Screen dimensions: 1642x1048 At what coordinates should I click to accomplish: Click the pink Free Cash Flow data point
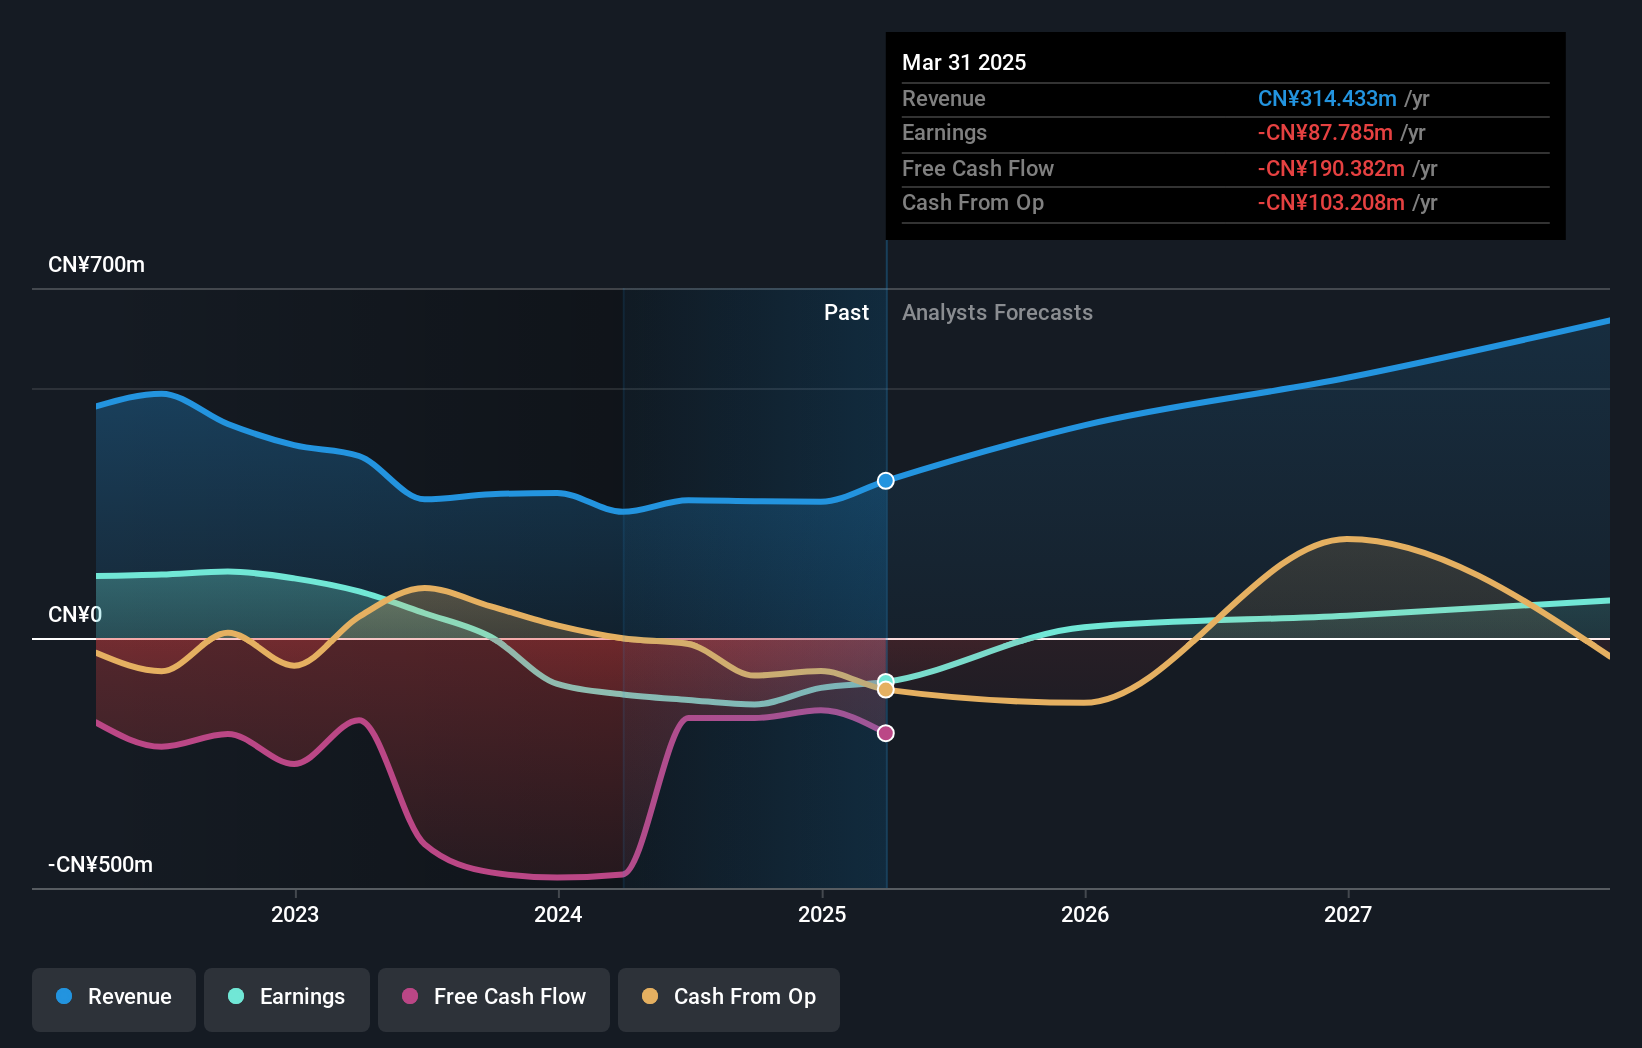[886, 733]
